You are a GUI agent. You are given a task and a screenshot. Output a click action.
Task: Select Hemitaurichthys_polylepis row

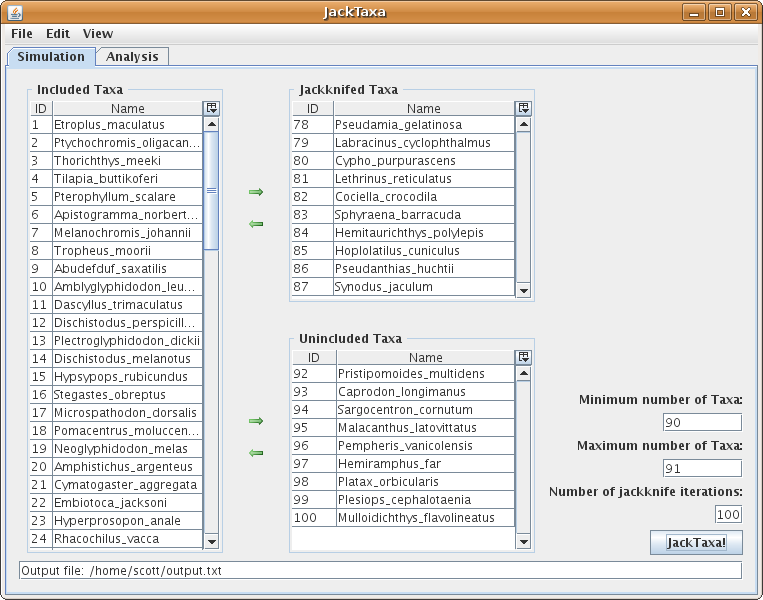tap(403, 233)
